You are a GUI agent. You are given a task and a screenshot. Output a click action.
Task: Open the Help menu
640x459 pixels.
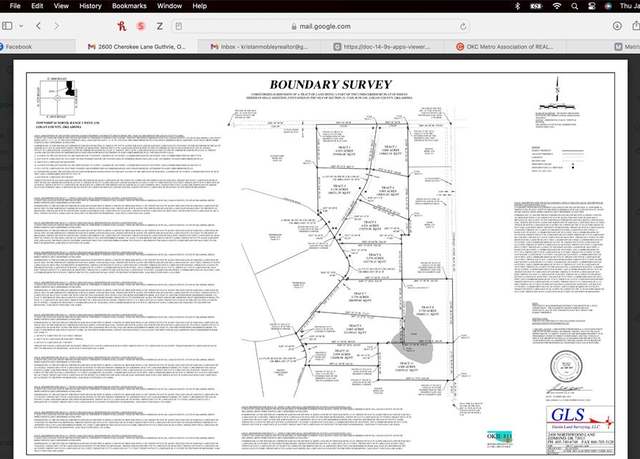pyautogui.click(x=200, y=6)
